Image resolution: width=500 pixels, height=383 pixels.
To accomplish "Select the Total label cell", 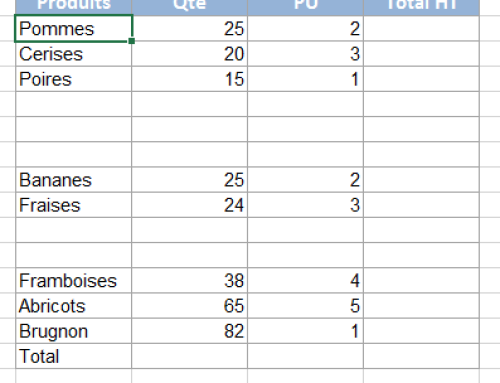I will 73,356.
